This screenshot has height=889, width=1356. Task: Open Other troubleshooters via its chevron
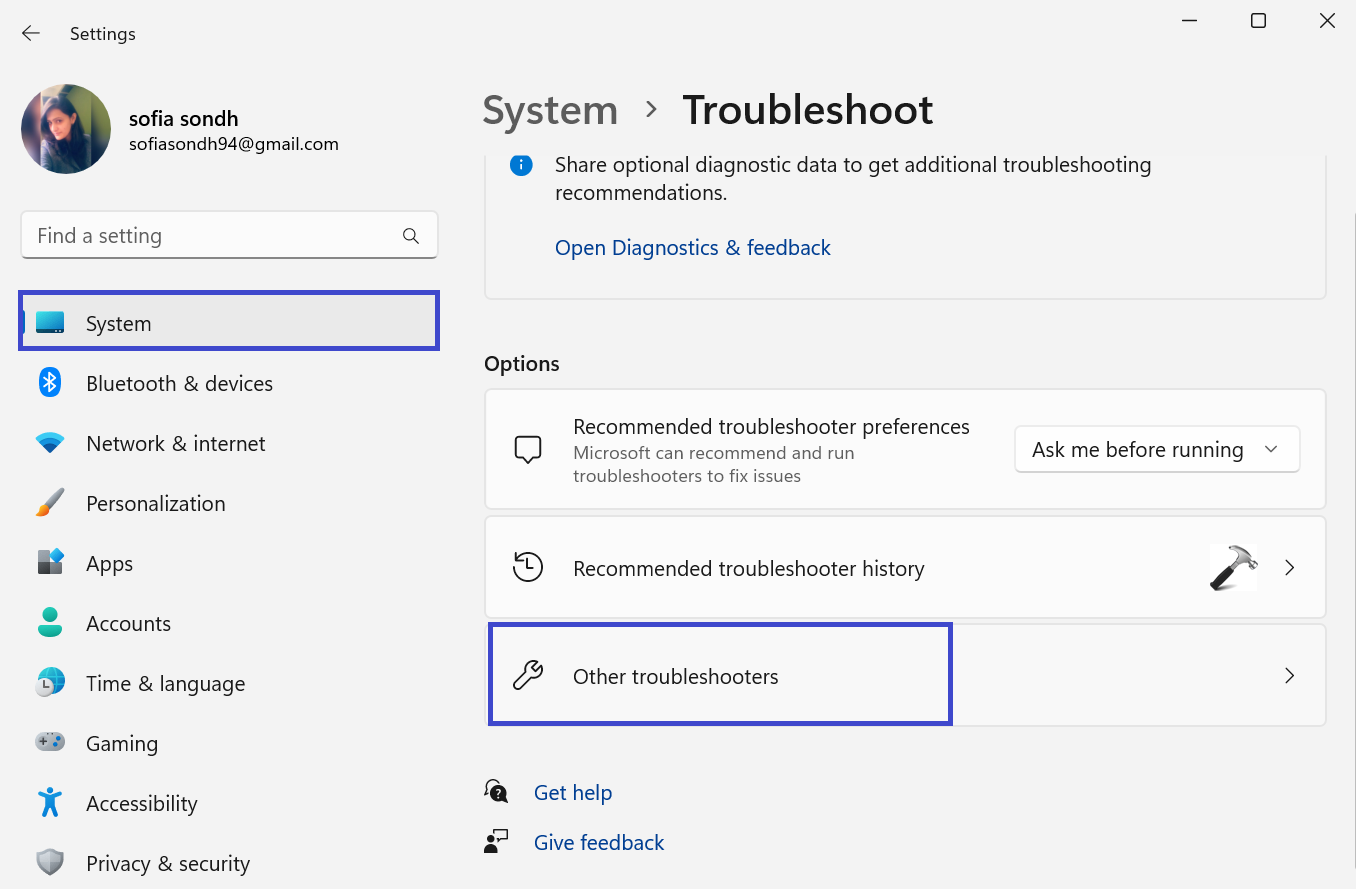click(1289, 676)
